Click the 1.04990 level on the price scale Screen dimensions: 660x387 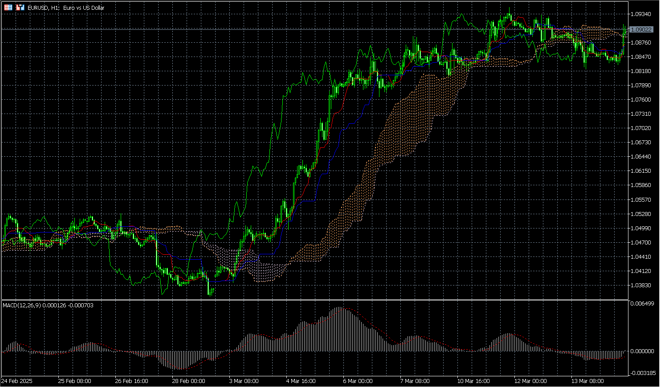coord(640,228)
